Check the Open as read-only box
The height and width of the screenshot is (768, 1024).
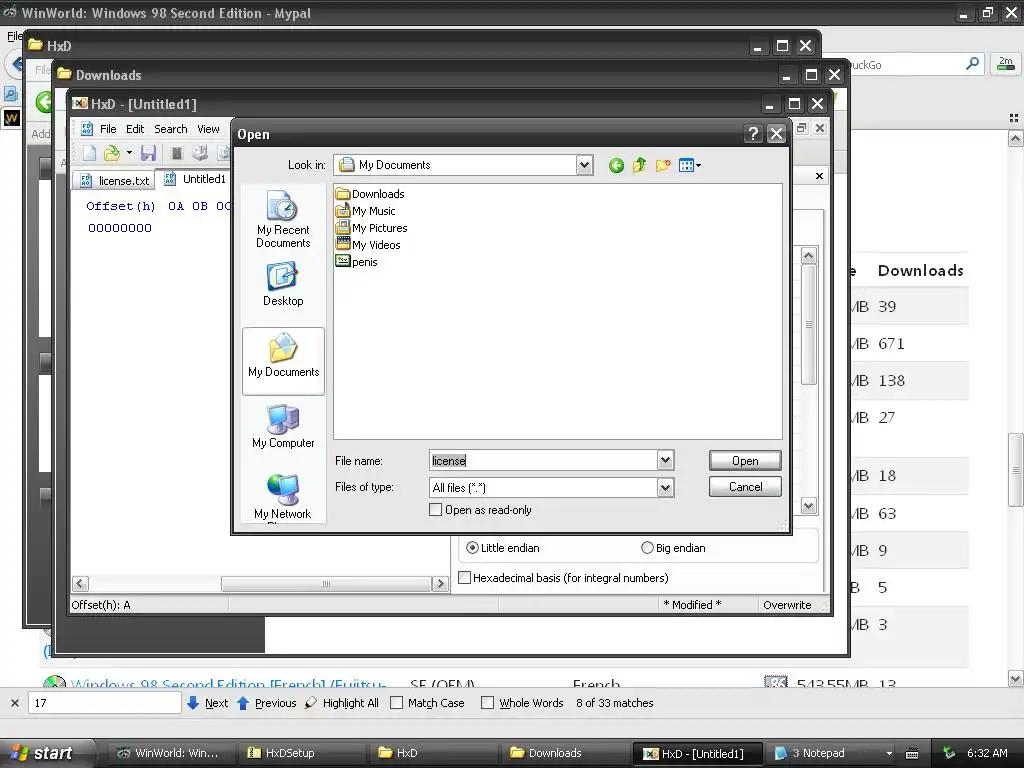(436, 509)
